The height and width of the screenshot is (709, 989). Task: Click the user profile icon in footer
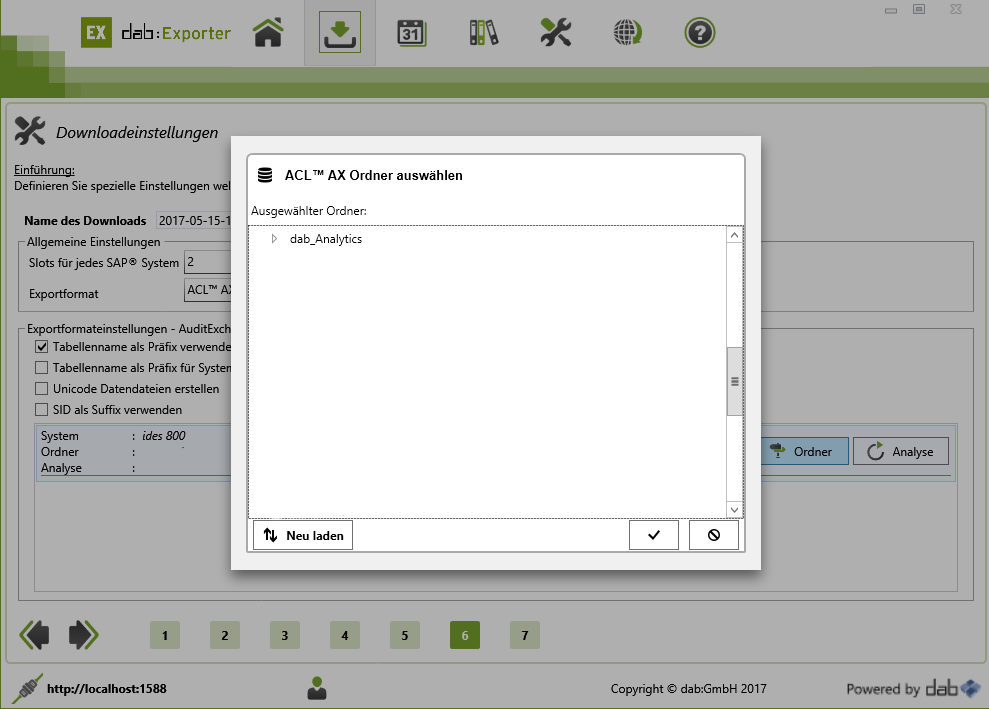pyautogui.click(x=317, y=688)
